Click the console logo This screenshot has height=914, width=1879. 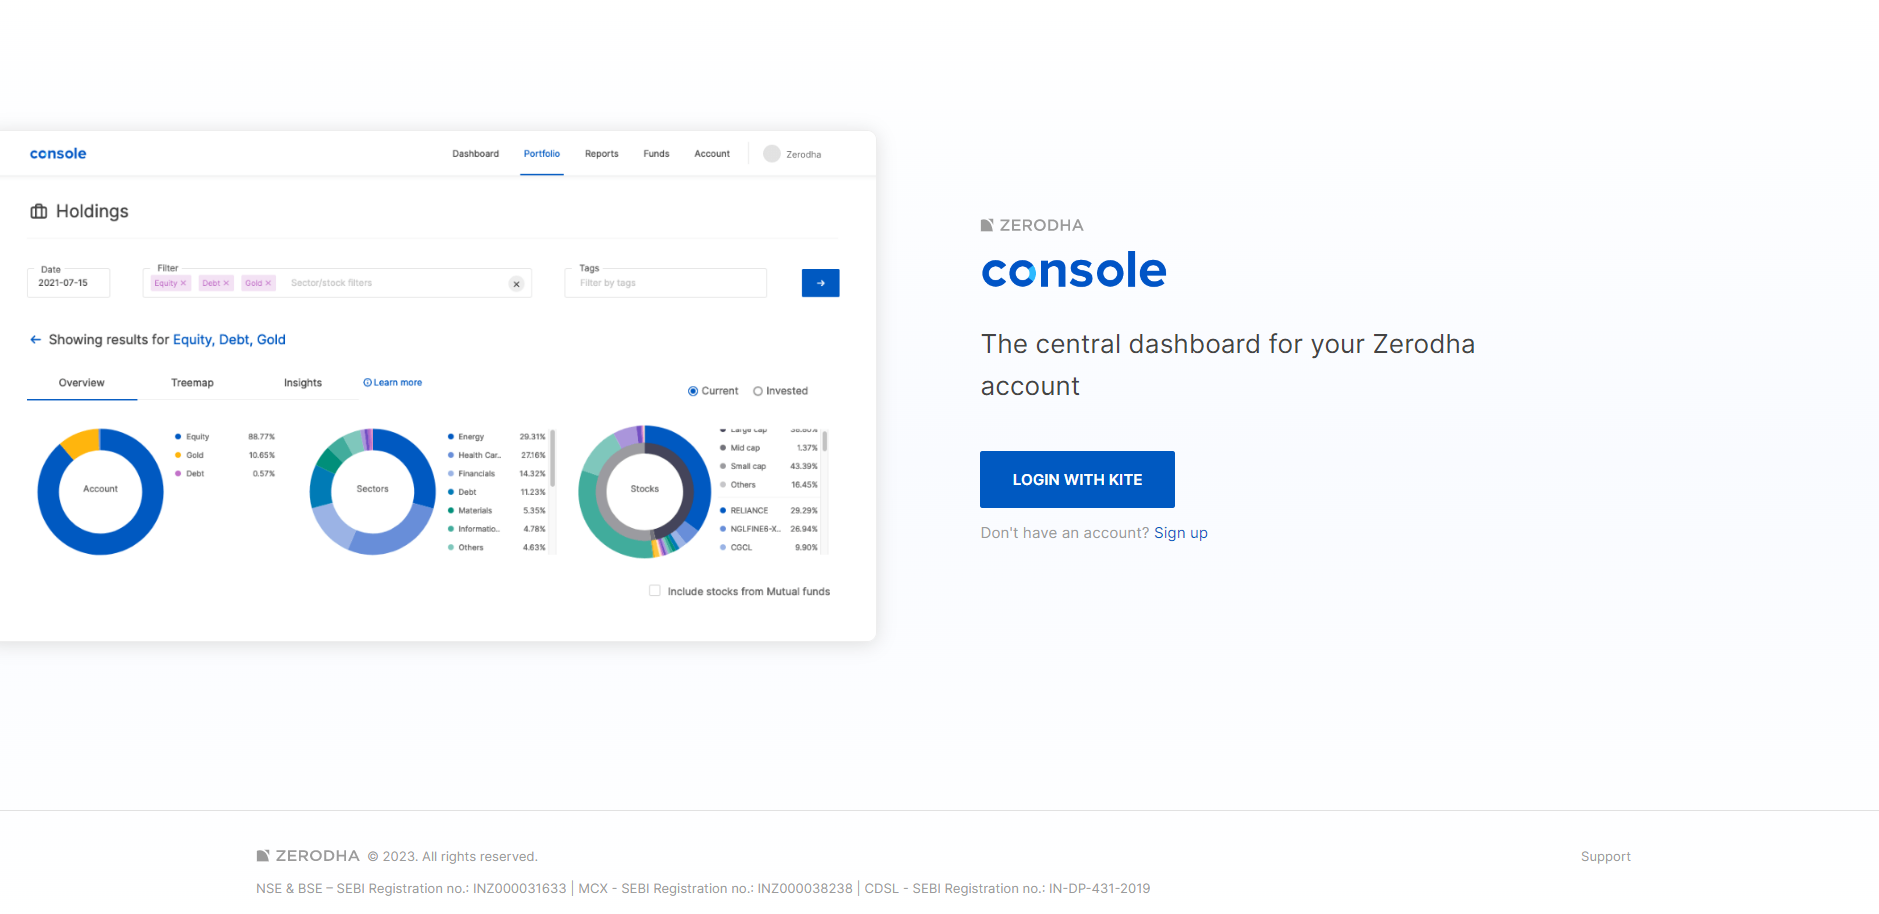[x=57, y=152]
